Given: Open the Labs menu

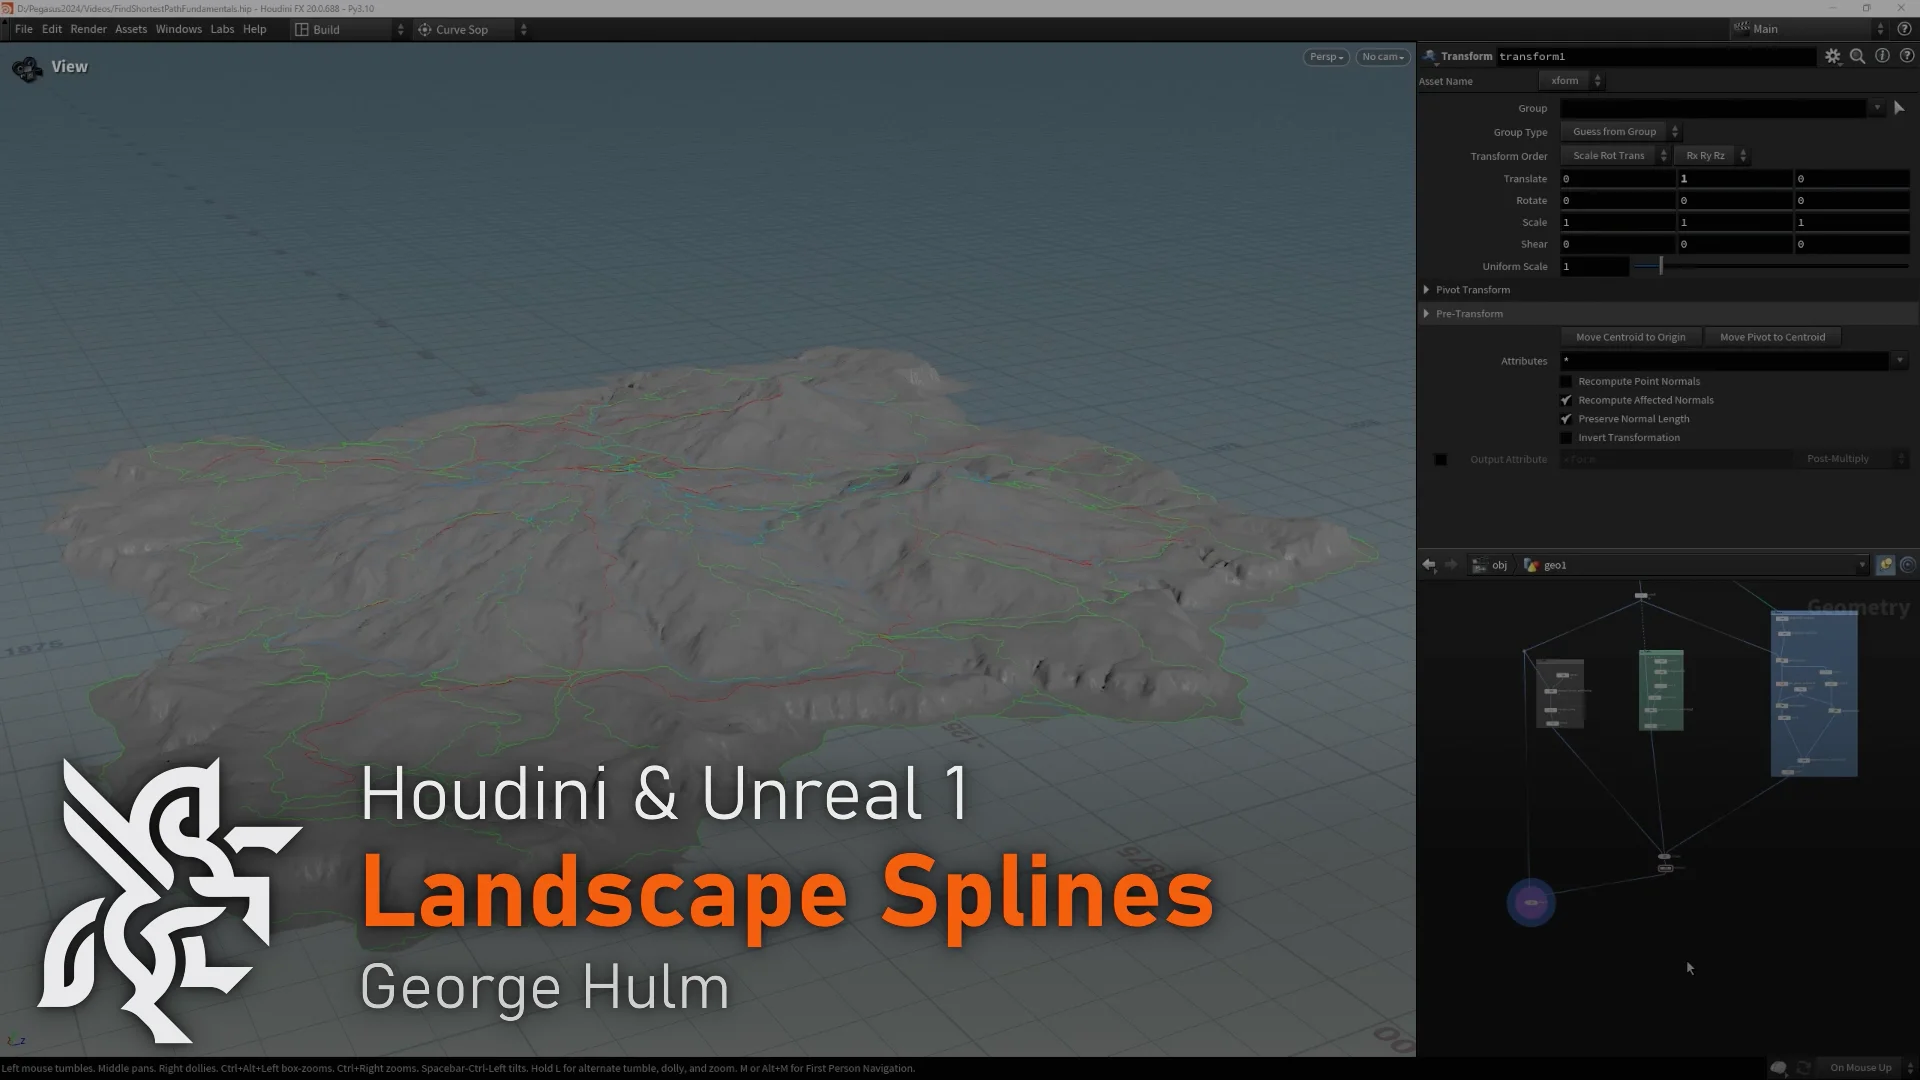Looking at the screenshot, I should click(x=222, y=29).
